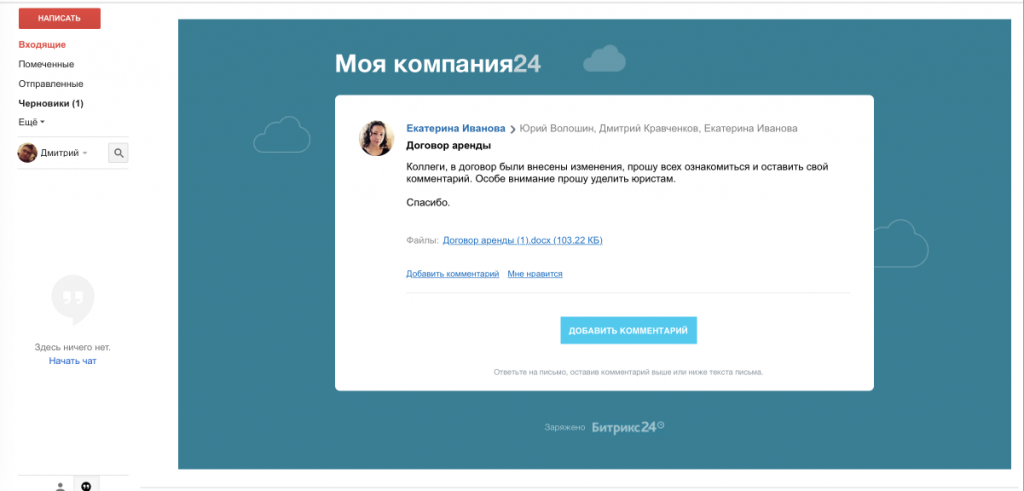Open file Договор аренды (1).docx link
The image size is (1024, 491).
pos(522,240)
